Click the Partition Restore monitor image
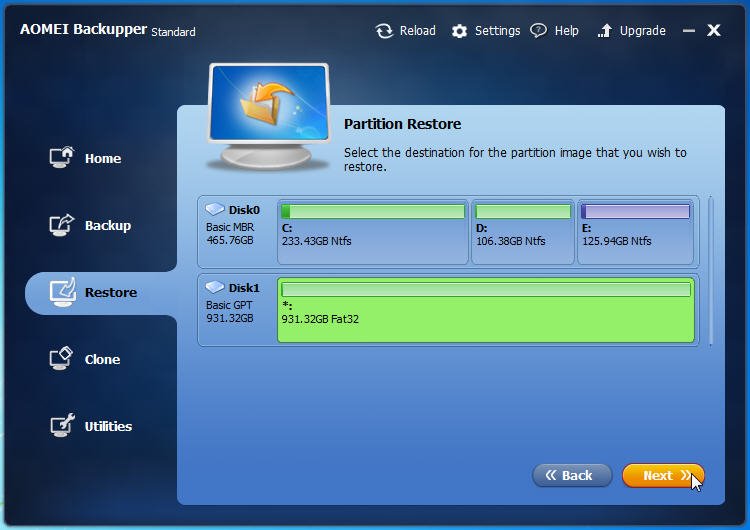The image size is (750, 530). click(x=269, y=116)
